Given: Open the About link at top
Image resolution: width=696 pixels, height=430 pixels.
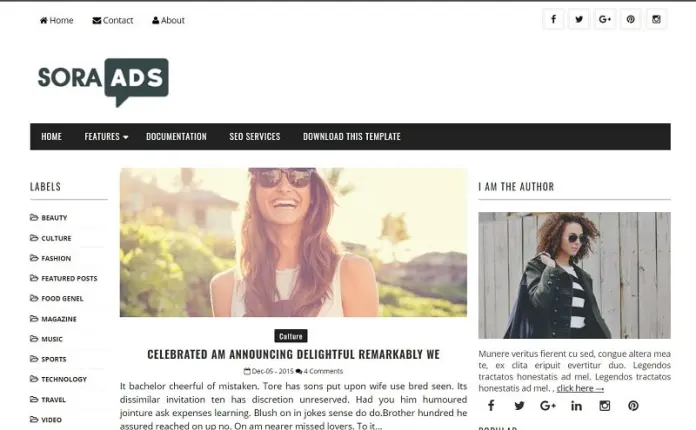Looking at the screenshot, I should point(168,20).
